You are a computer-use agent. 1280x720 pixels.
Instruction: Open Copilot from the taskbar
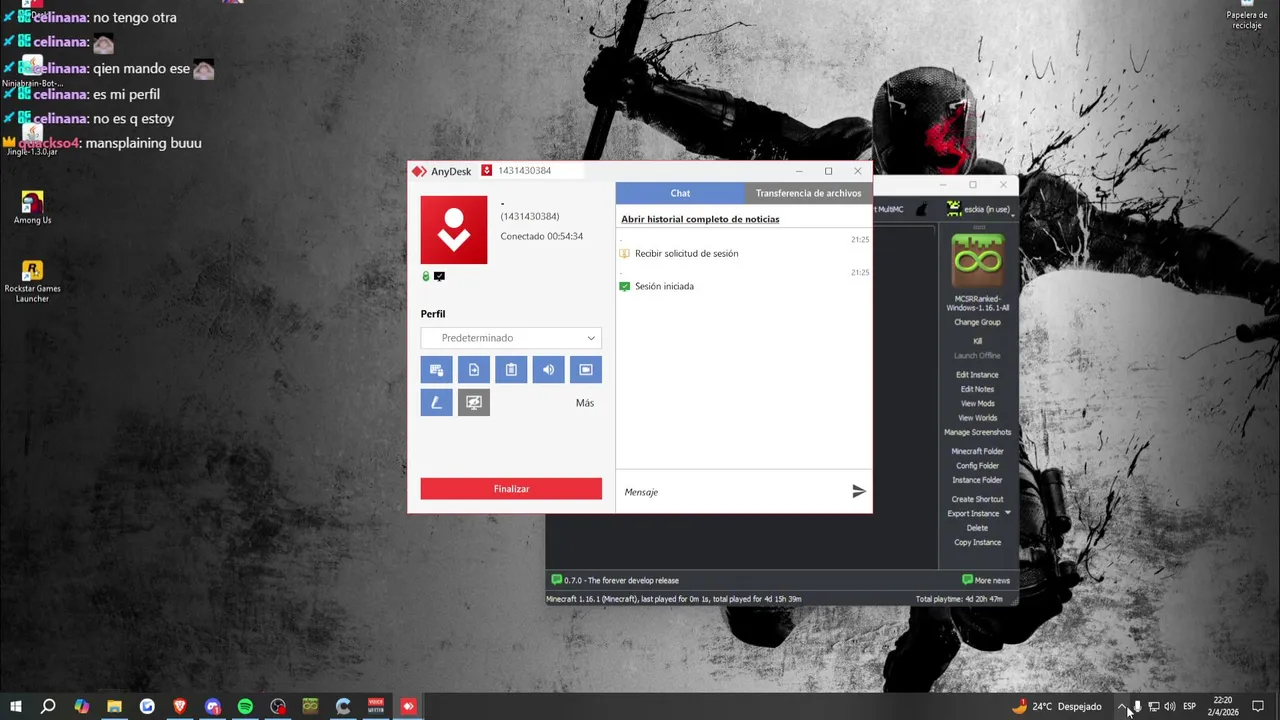coord(81,707)
